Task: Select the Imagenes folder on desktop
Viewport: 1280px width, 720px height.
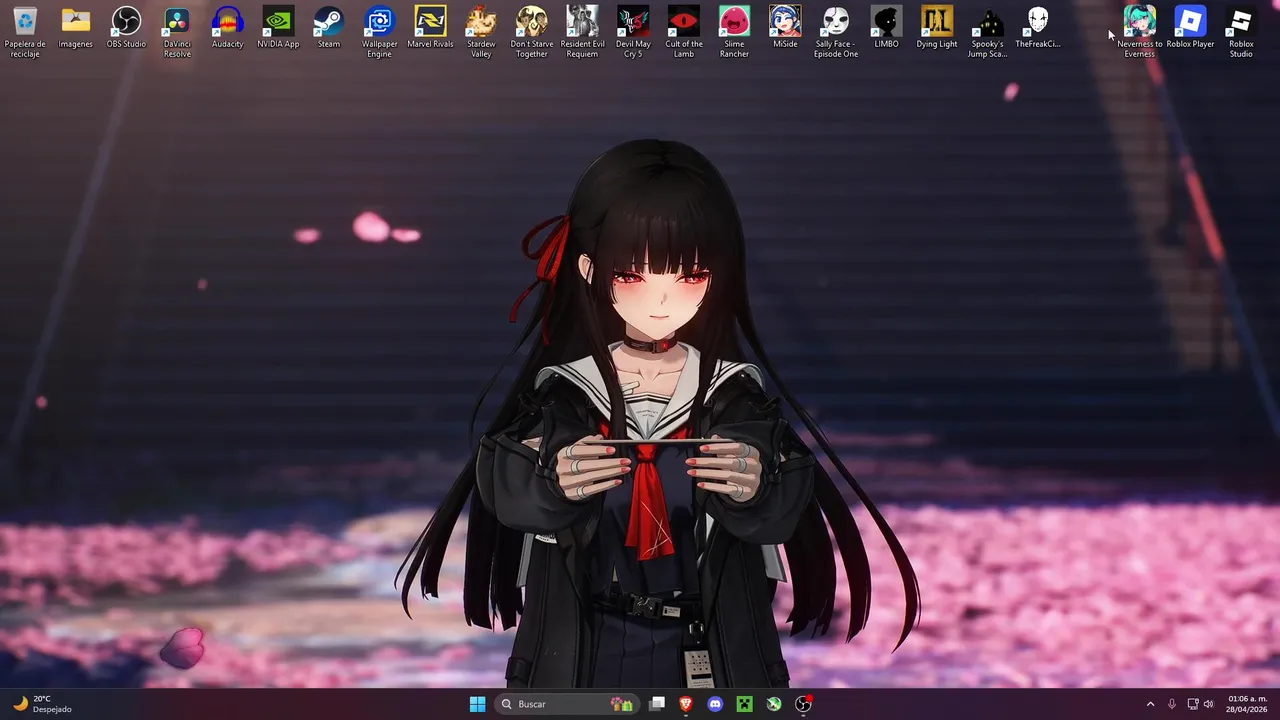Action: 76,27
